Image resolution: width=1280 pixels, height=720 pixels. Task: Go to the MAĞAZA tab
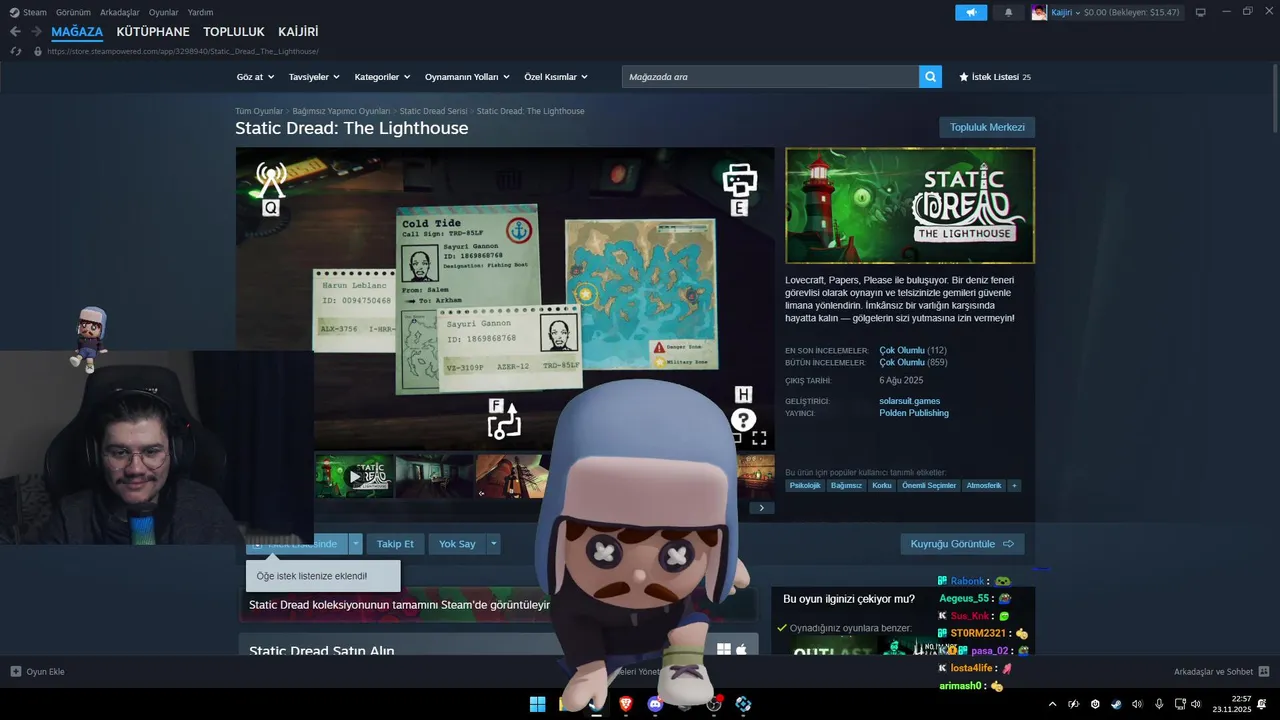point(77,32)
